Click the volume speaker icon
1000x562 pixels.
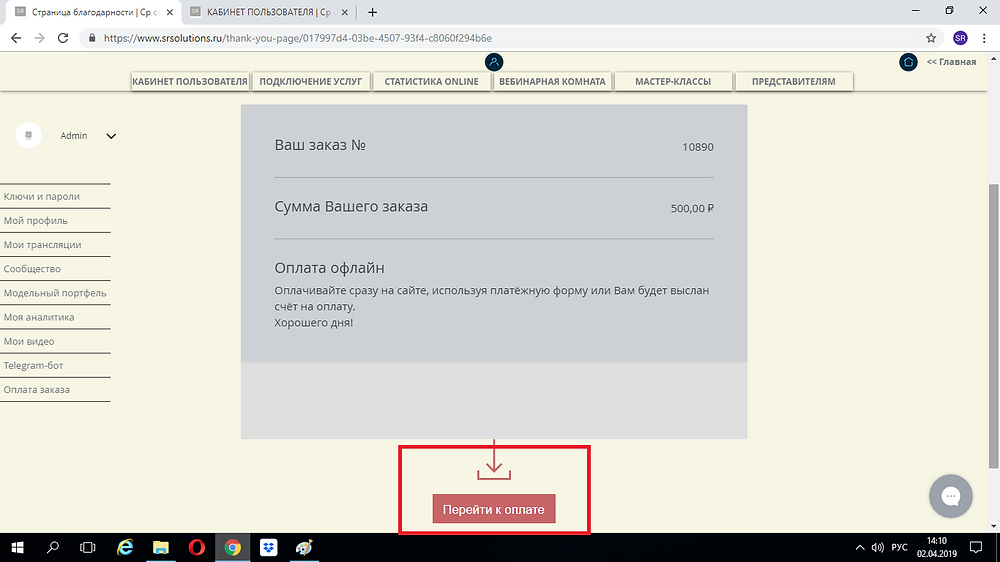click(878, 547)
